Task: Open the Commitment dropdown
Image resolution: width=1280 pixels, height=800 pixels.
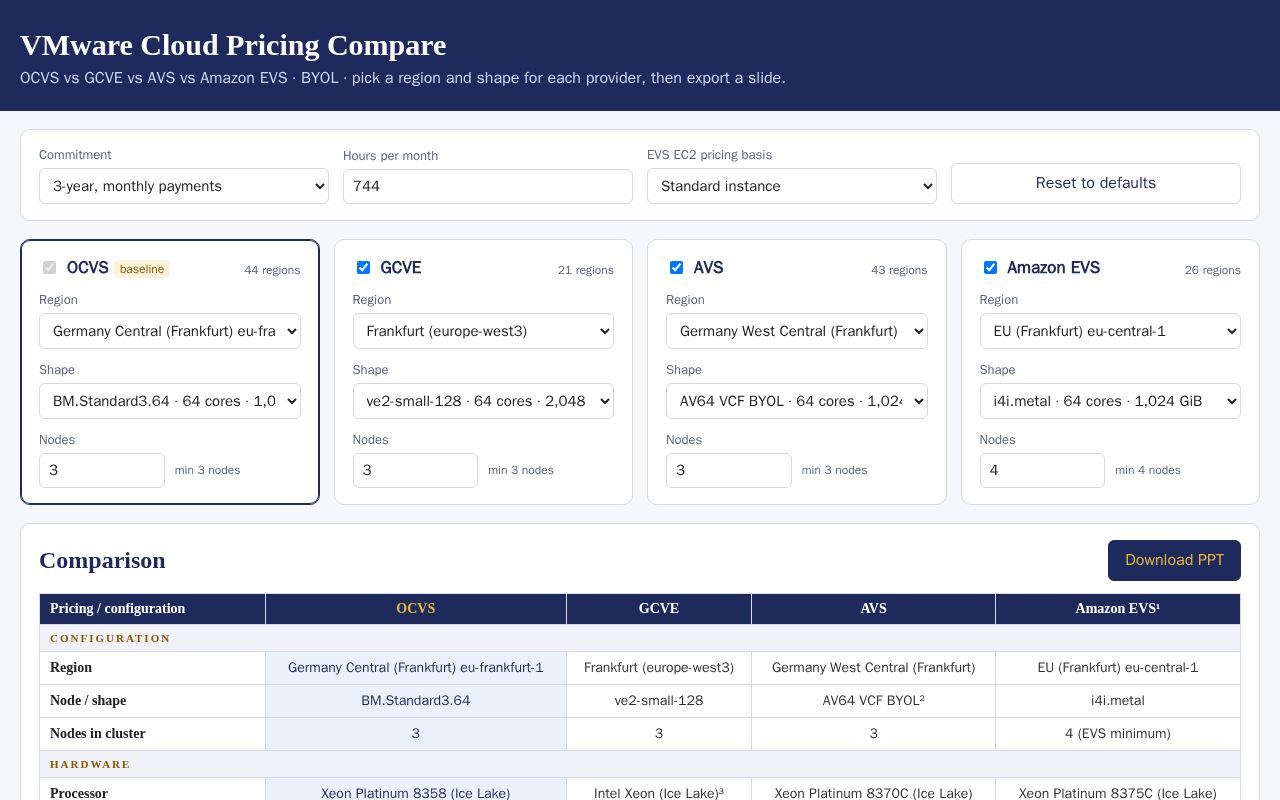Action: coord(184,186)
